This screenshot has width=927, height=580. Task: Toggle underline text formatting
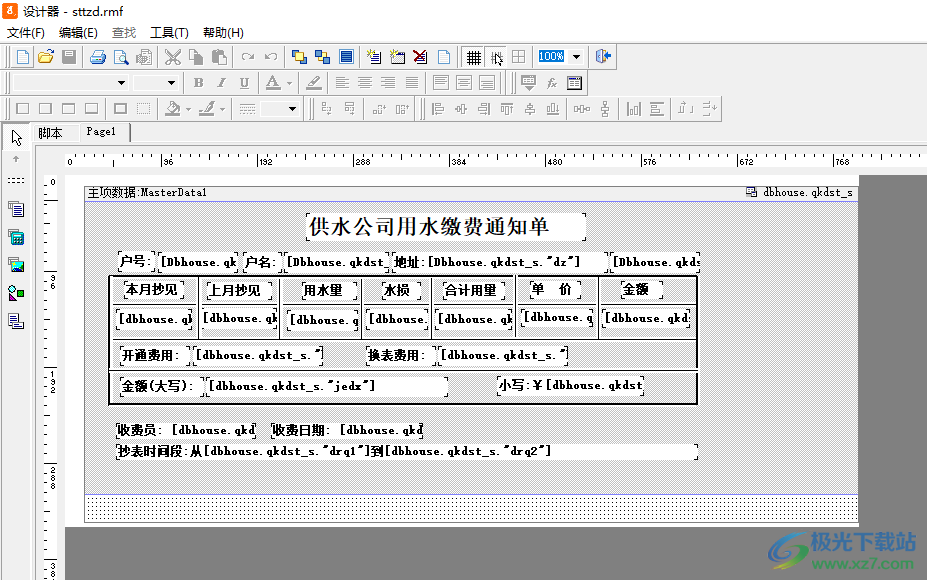(242, 83)
